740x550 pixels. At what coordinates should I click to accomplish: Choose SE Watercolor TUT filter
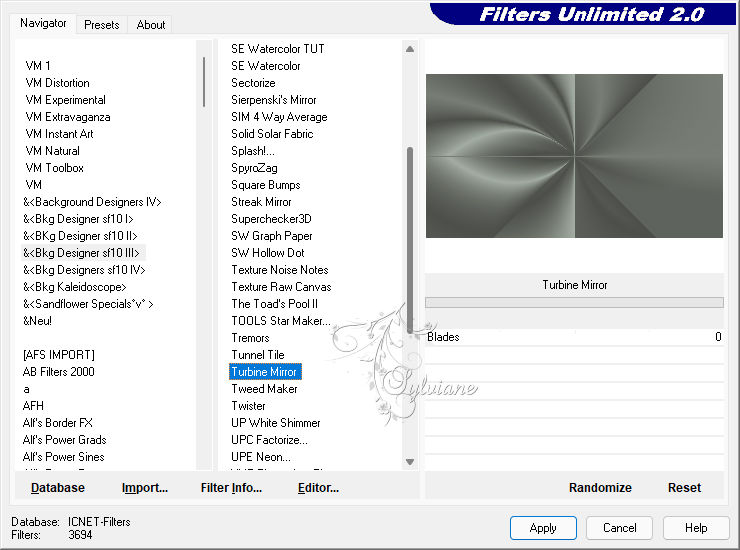tap(278, 49)
